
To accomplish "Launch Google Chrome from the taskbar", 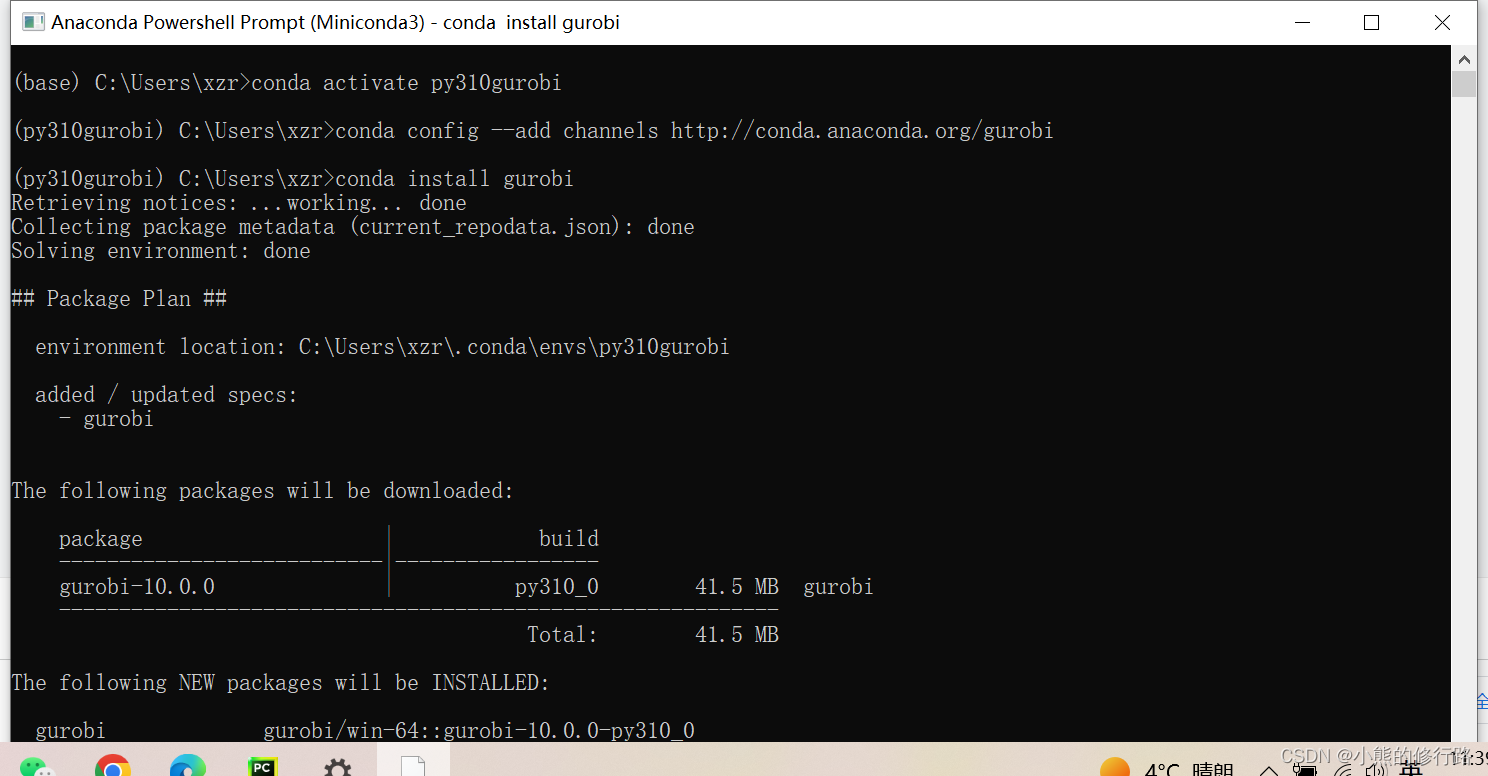I will tap(113, 768).
